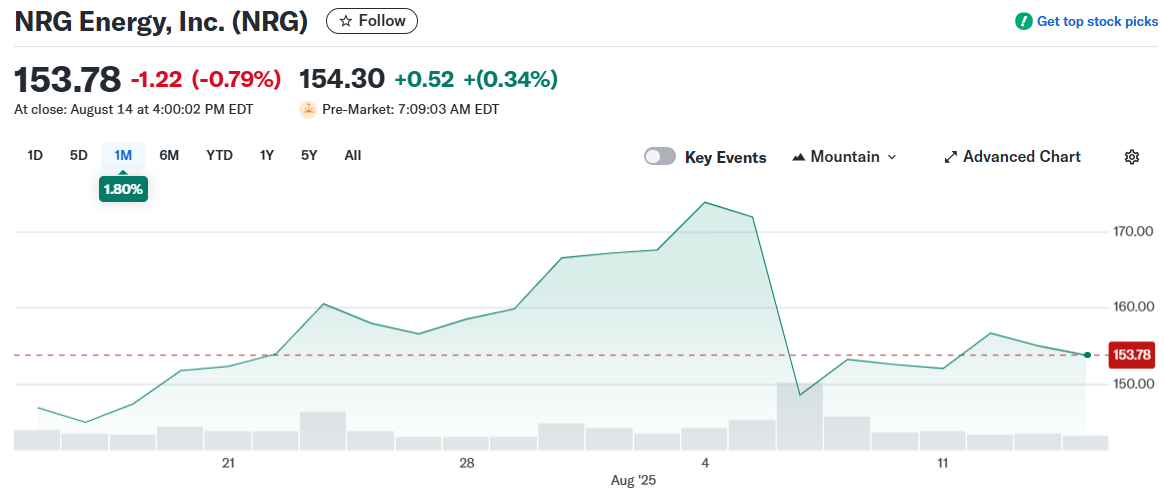1164x490 pixels.
Task: Click the mountain icon beside Mountain label
Action: click(x=799, y=157)
